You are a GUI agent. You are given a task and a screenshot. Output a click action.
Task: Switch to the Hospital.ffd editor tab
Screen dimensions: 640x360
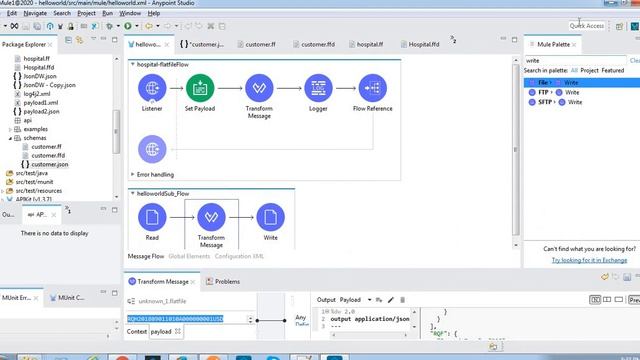[x=420, y=44]
